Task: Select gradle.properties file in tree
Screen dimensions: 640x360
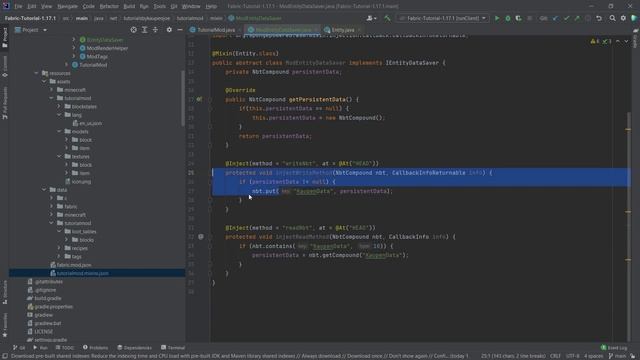Action: 50,307
